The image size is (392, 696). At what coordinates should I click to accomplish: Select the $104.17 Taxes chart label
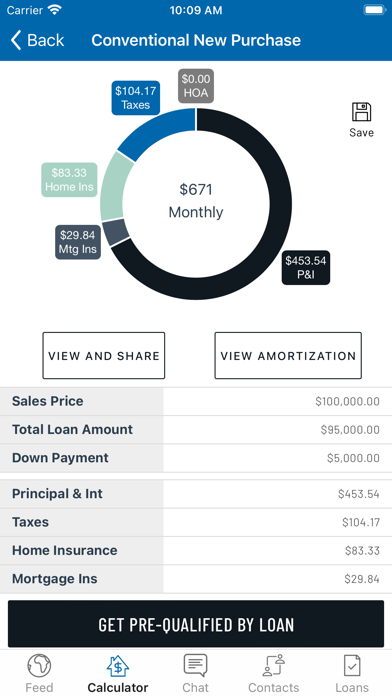pos(135,98)
